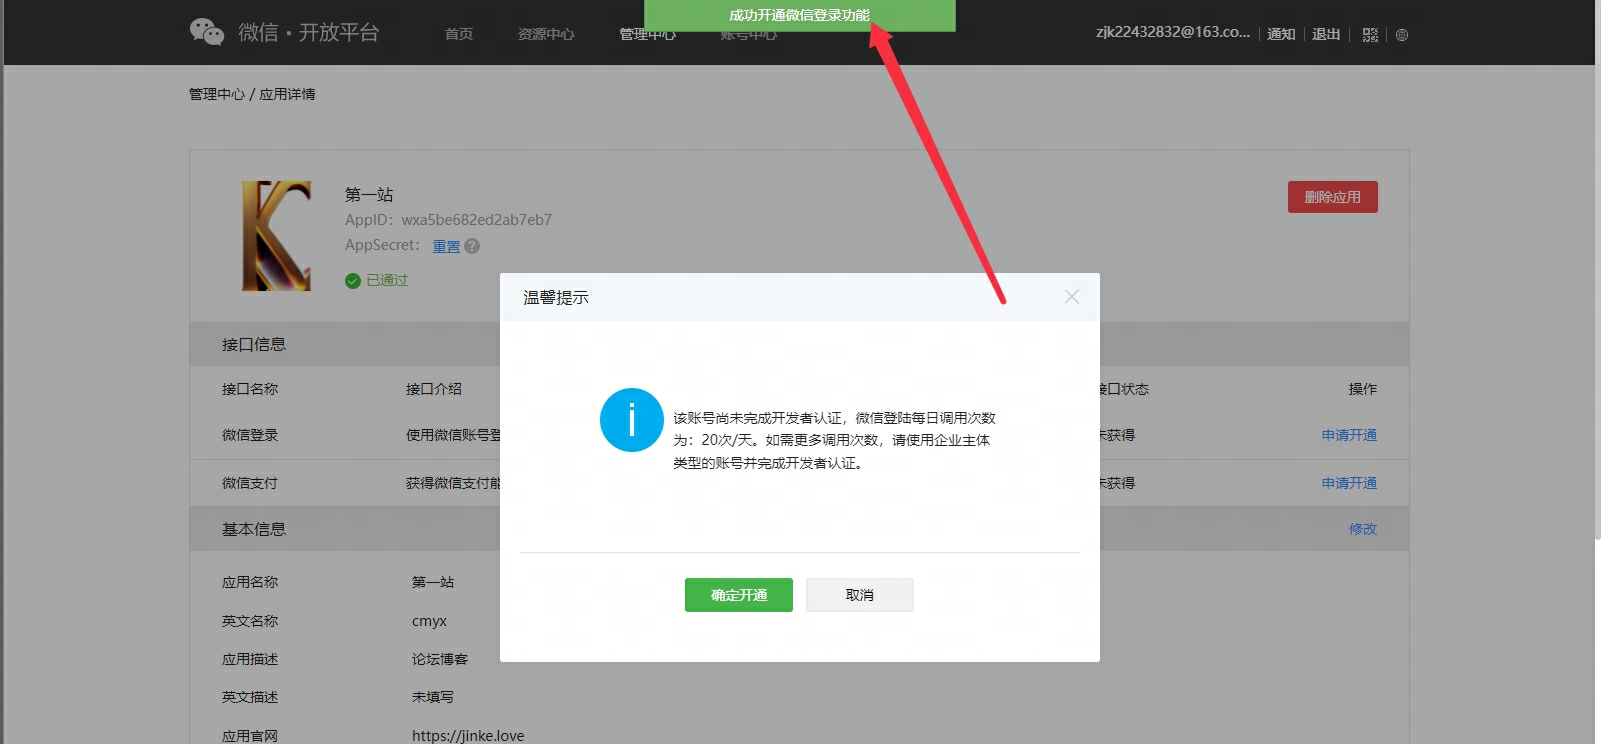
Task: Open the 管理中心 menu item
Action: 647,35
